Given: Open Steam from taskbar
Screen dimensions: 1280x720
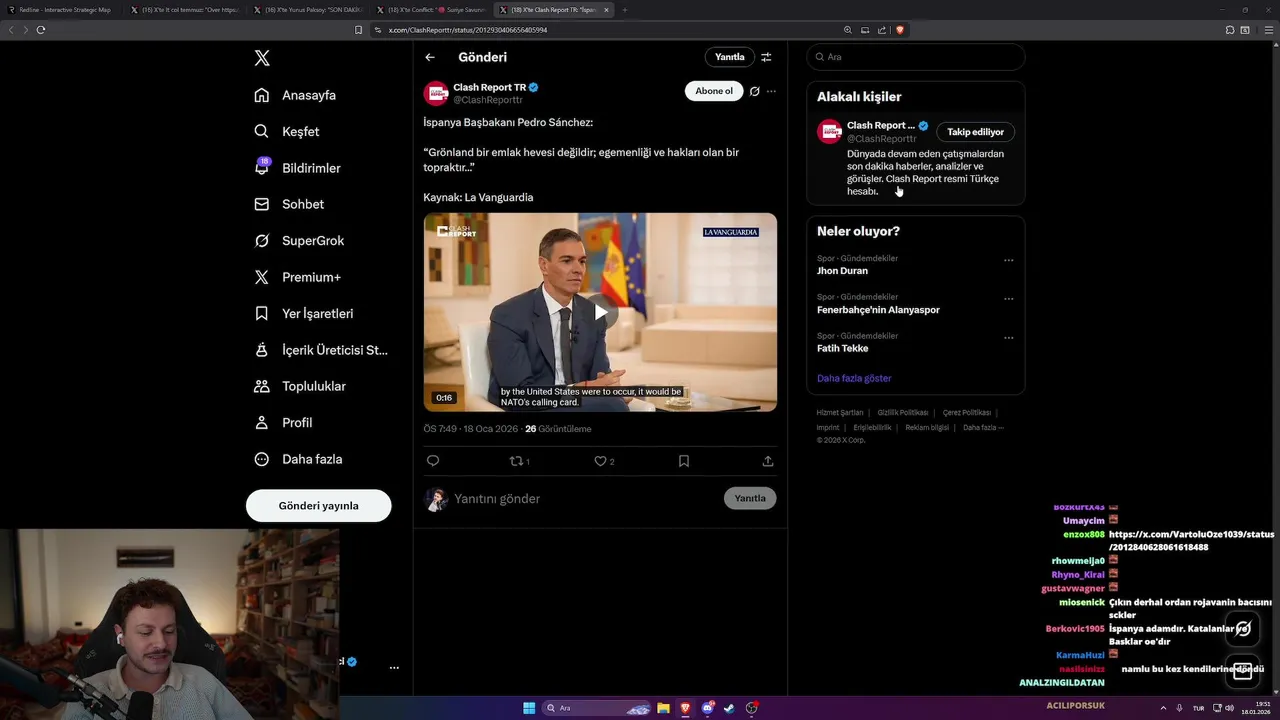Looking at the screenshot, I should [729, 708].
